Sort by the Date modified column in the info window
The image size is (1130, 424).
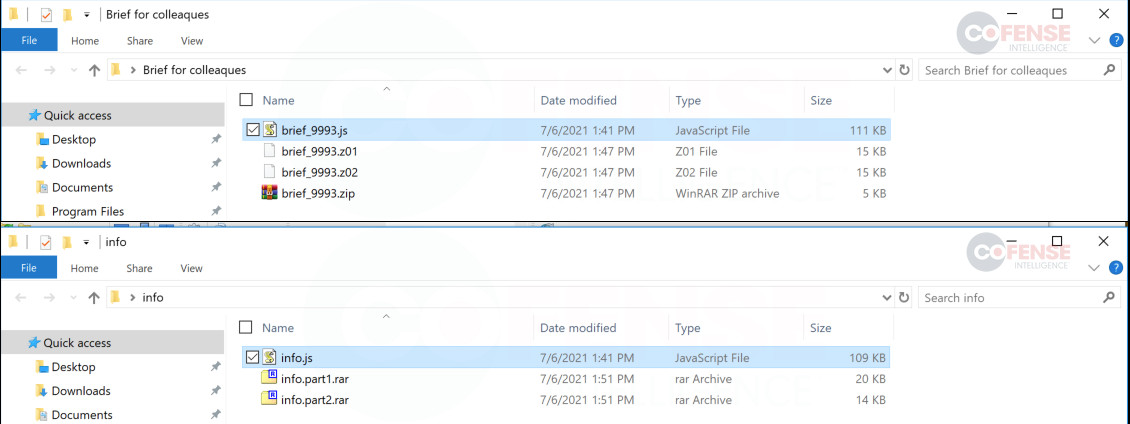coord(579,328)
